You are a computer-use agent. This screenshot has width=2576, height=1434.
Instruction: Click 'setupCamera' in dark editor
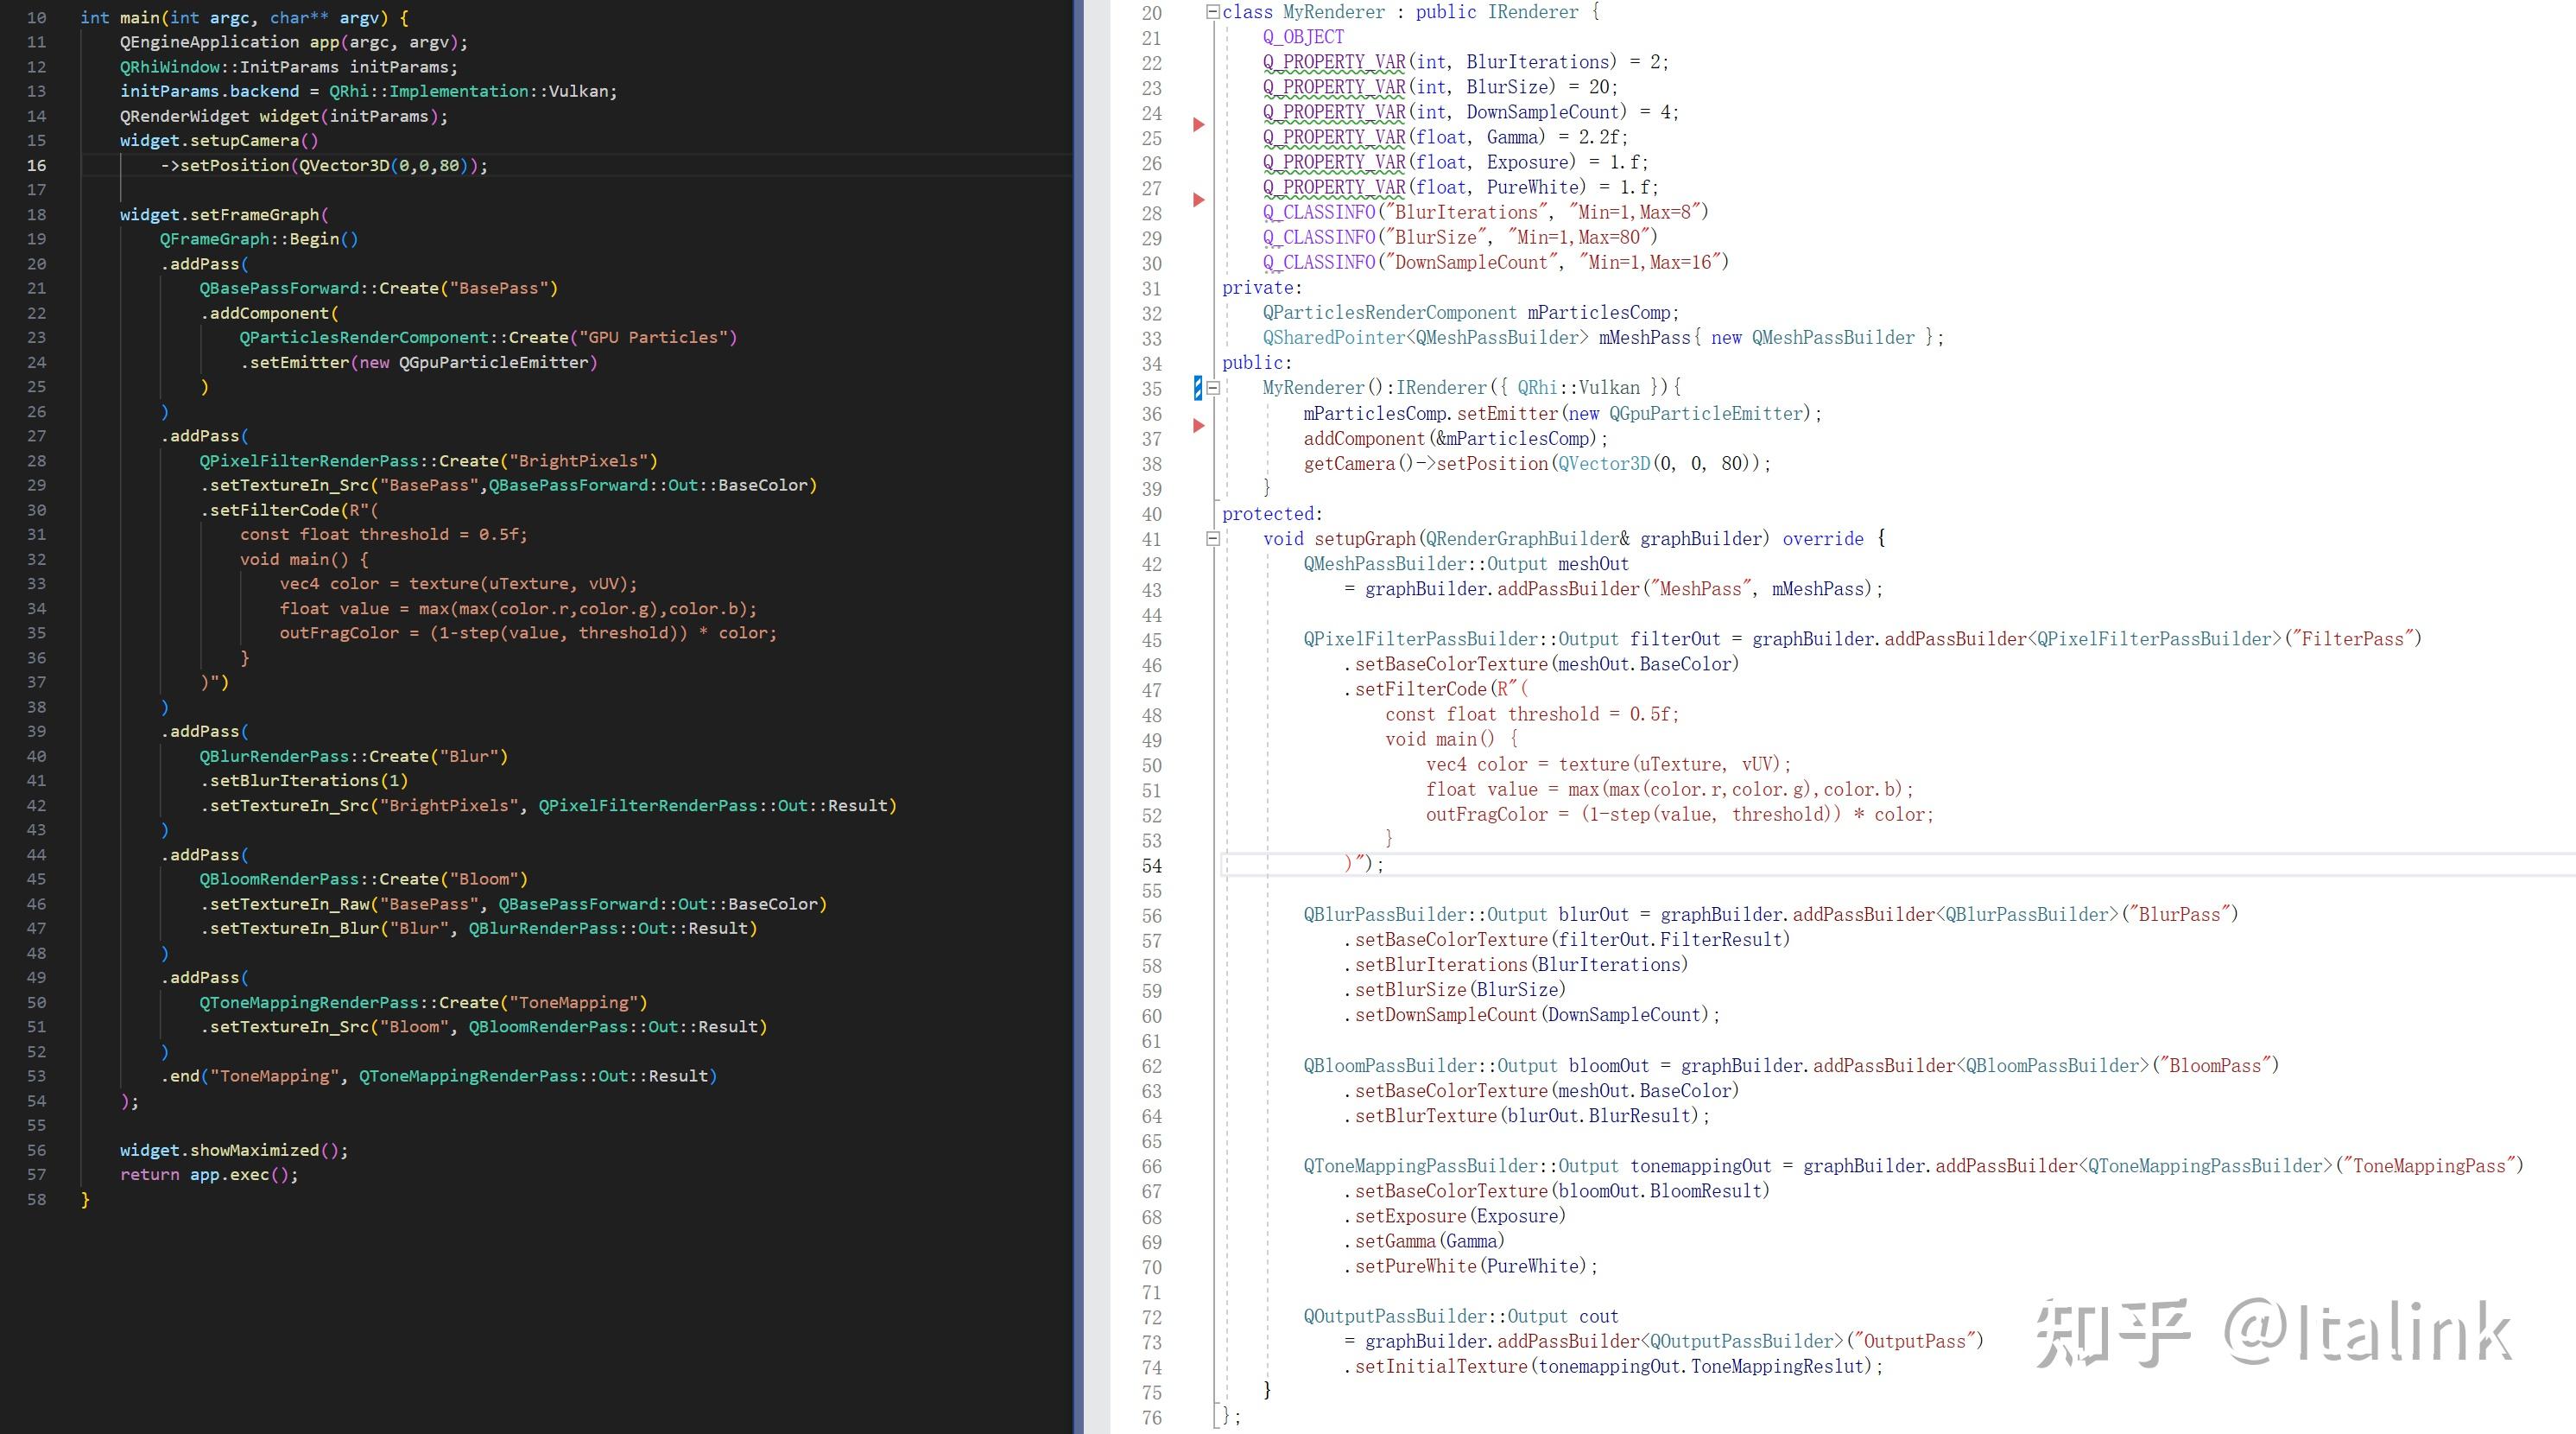click(244, 140)
